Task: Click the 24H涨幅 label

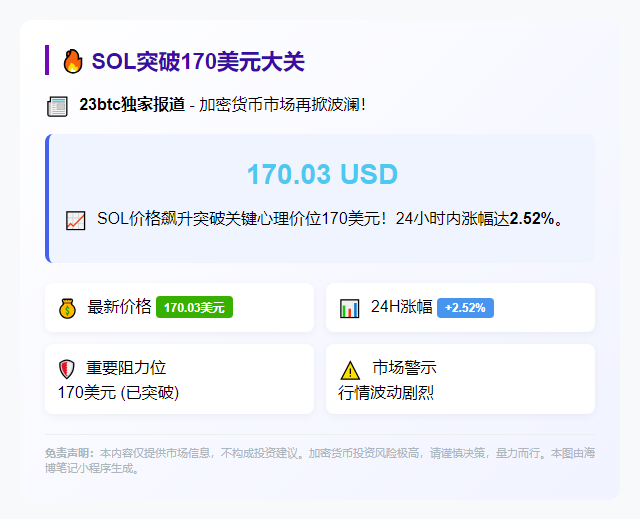Action: 401,306
